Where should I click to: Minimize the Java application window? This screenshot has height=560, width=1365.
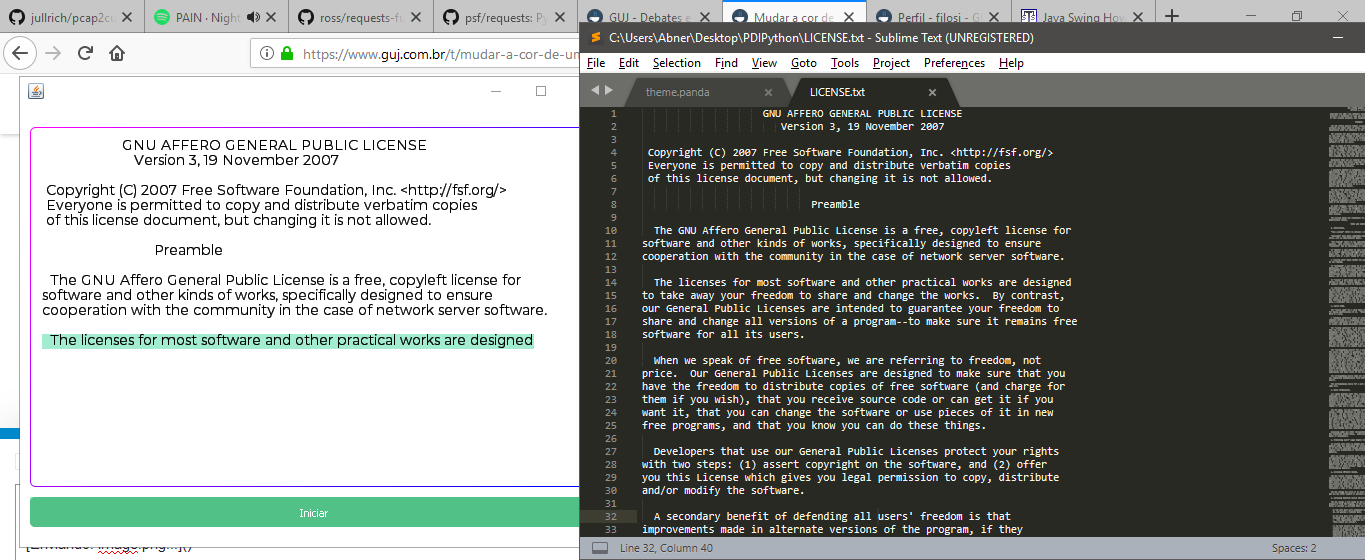(x=496, y=91)
